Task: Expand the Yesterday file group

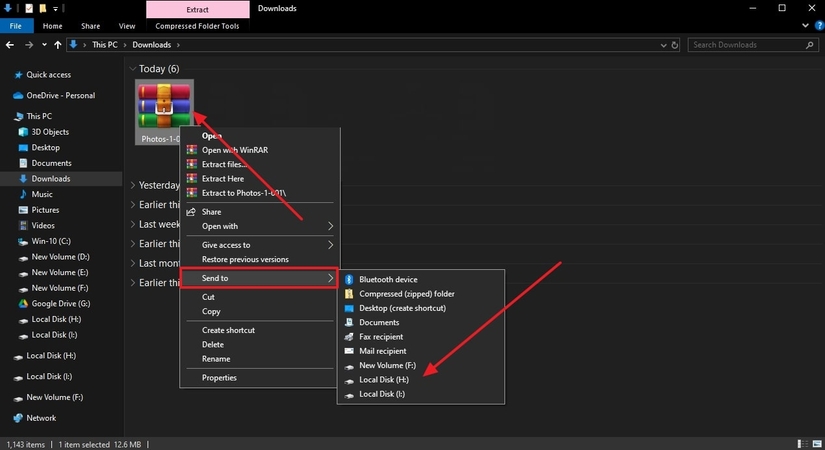Action: tap(134, 185)
